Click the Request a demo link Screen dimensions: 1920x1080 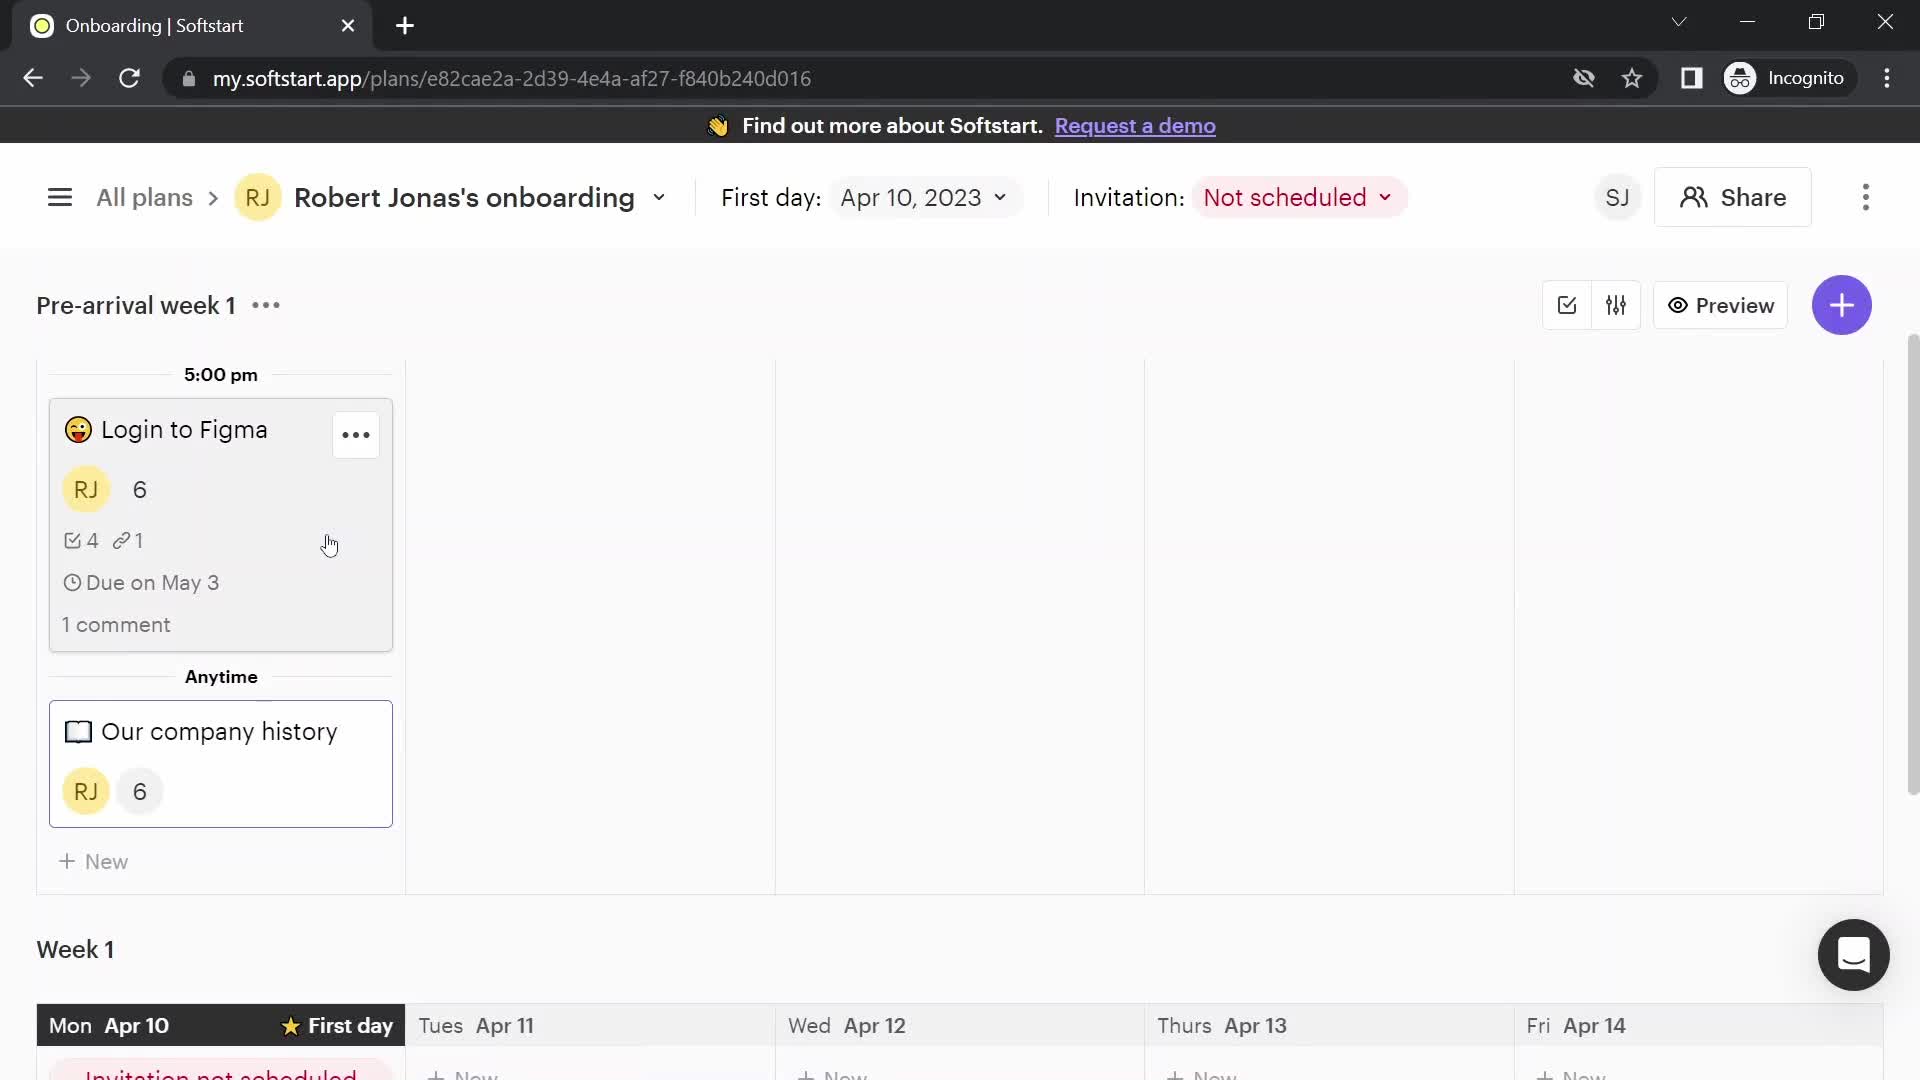point(1135,125)
